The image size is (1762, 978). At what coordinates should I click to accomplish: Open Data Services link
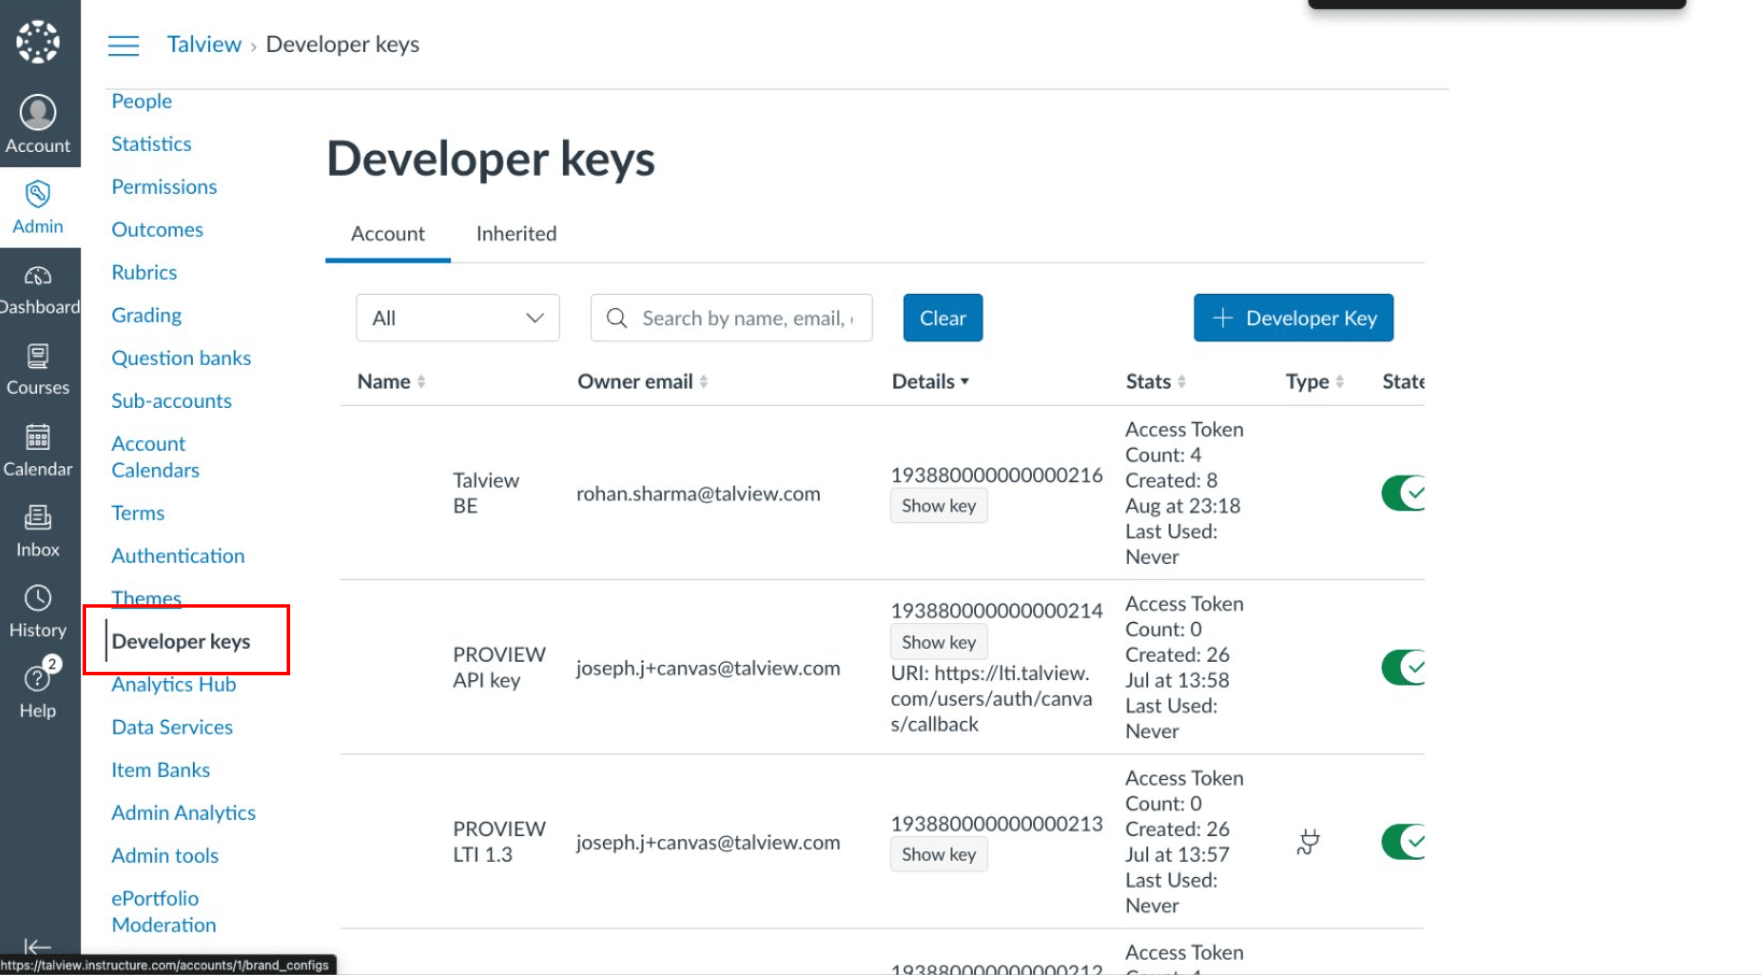click(172, 728)
